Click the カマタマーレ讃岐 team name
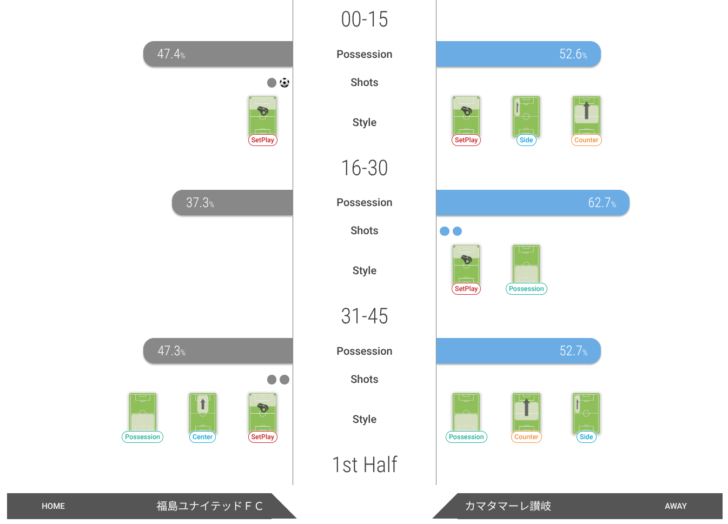The height and width of the screenshot is (524, 728). [508, 506]
